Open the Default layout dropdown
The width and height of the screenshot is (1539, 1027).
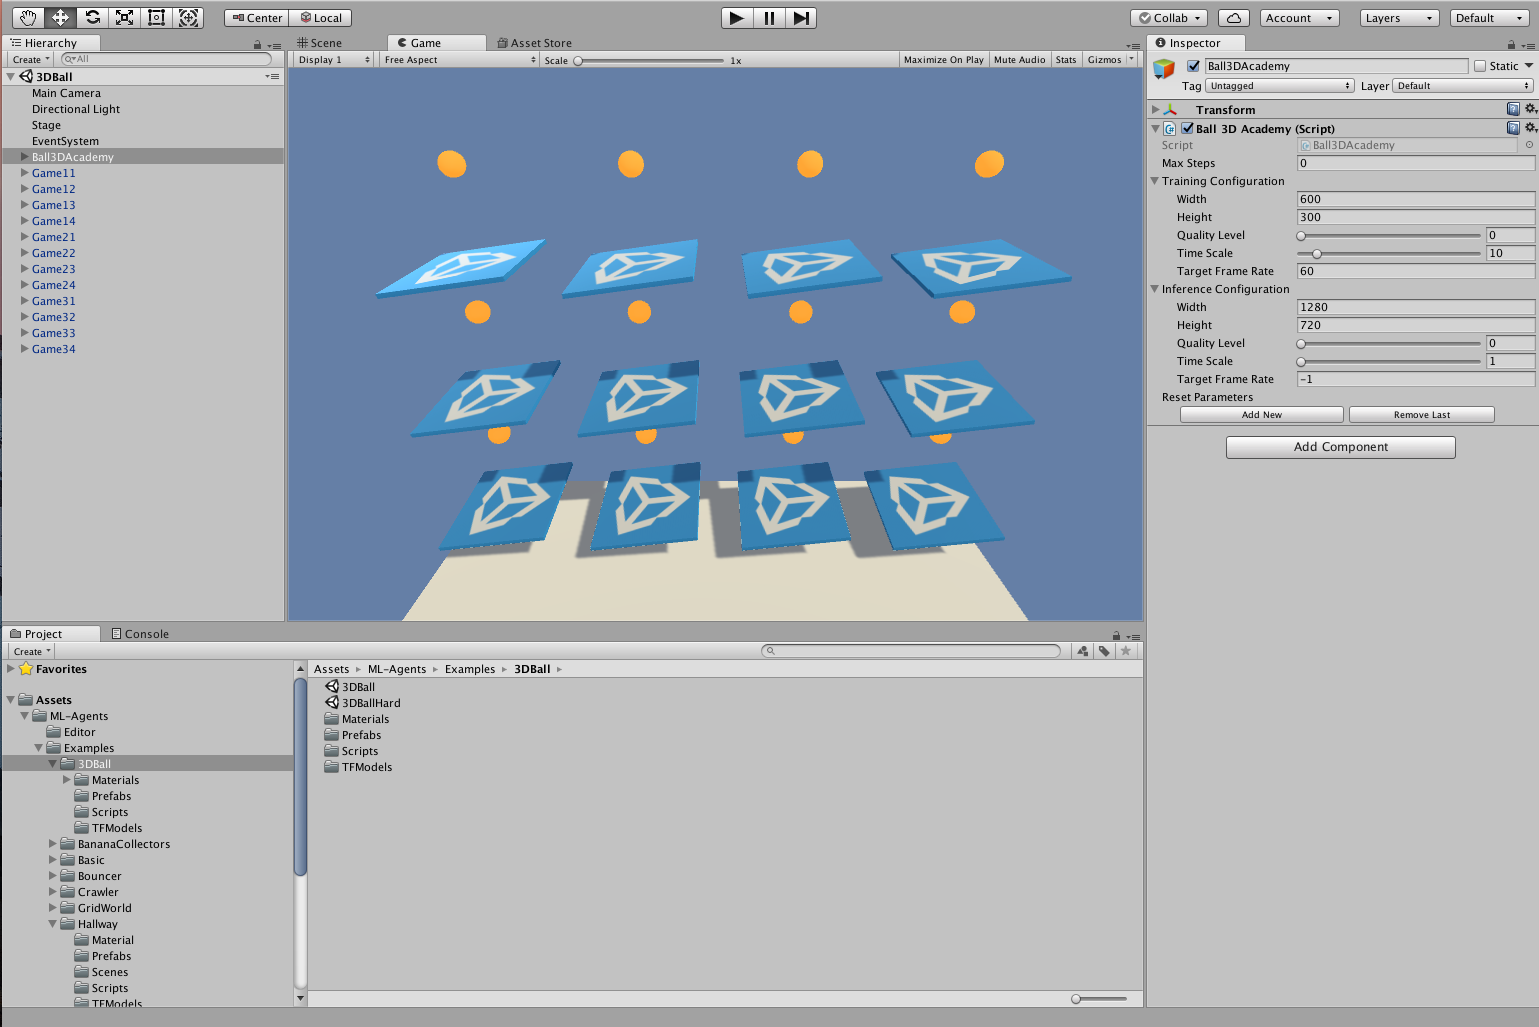pyautogui.click(x=1489, y=18)
